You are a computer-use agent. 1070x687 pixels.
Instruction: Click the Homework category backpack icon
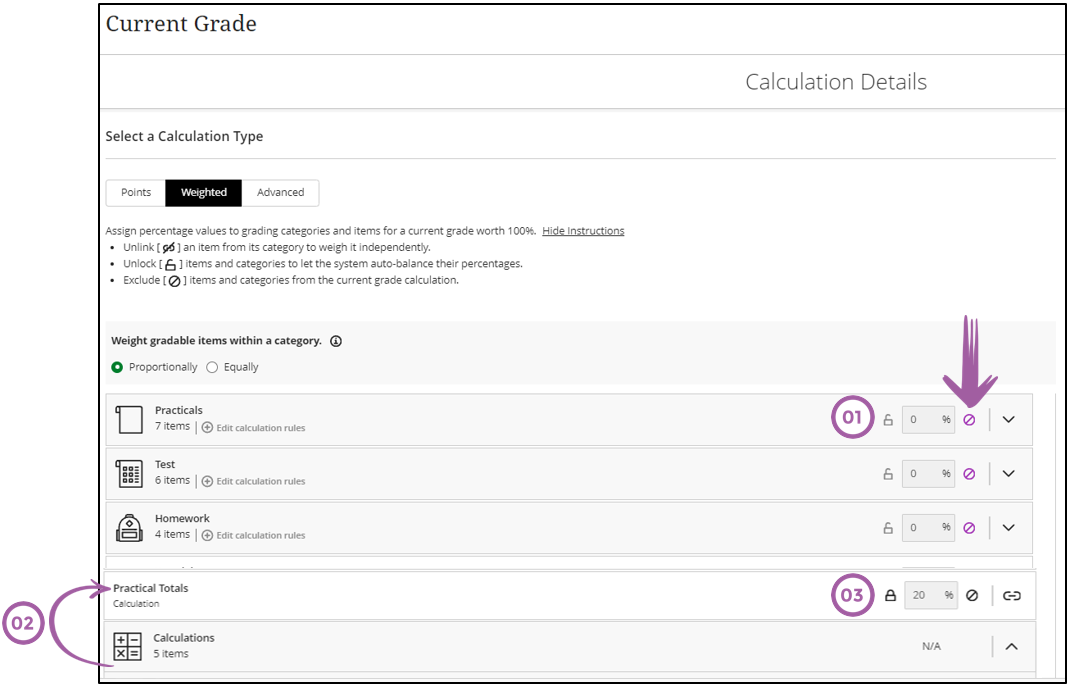coord(129,527)
